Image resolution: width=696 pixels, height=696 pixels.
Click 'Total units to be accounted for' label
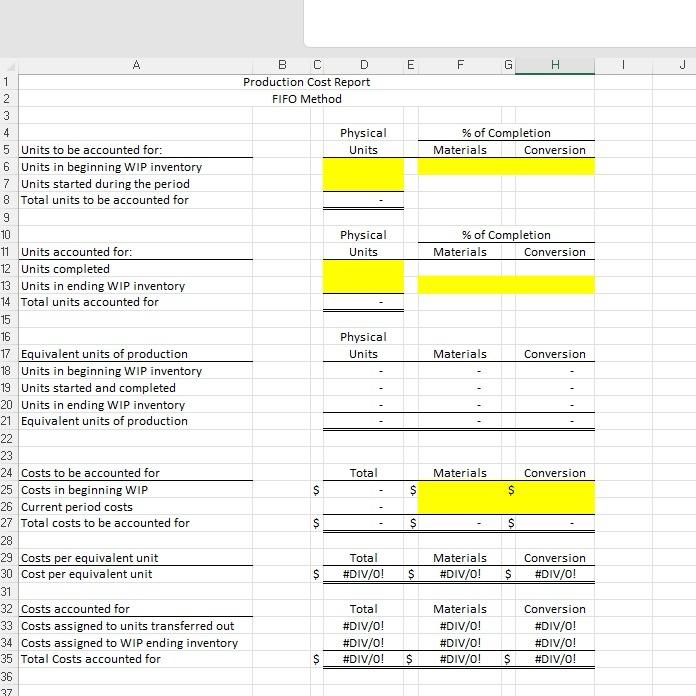click(x=105, y=200)
